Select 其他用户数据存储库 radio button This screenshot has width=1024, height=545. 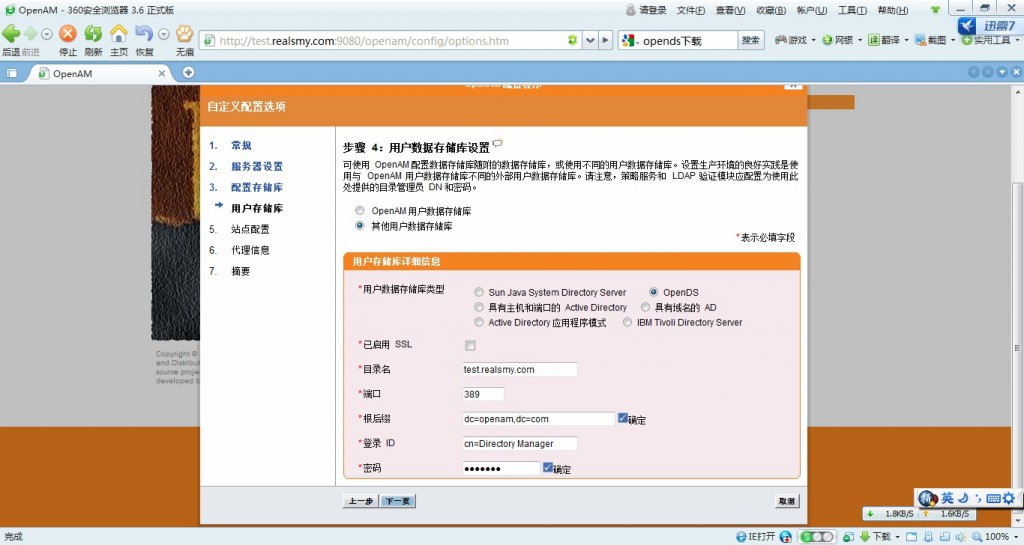click(x=360, y=226)
